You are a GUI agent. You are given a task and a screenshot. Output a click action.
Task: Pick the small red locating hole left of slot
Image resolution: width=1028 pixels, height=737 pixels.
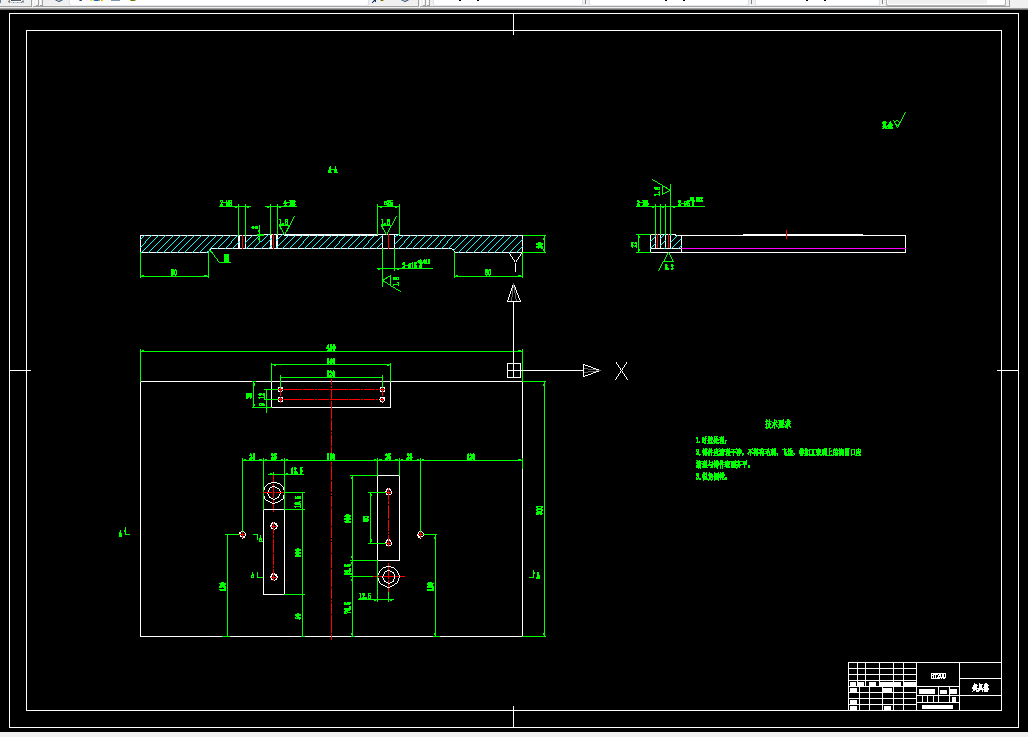[x=243, y=535]
